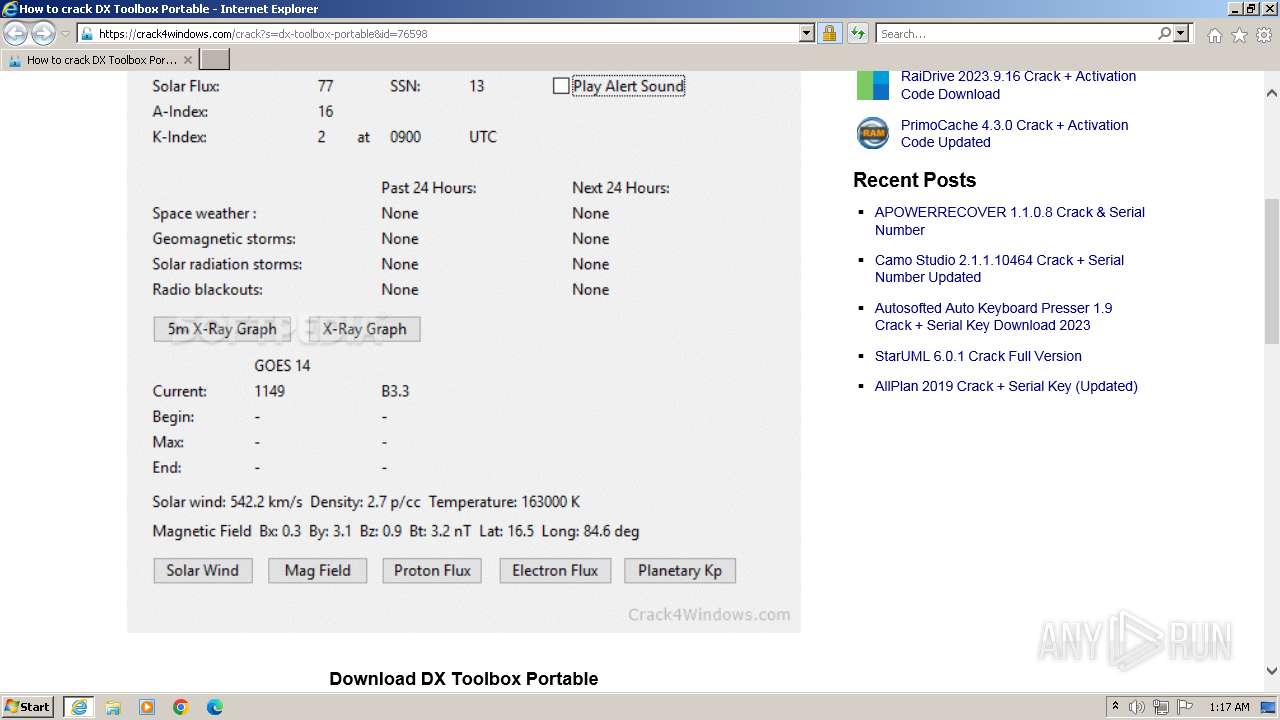
Task: Open AllPlan 2019 Crack link
Action: [1006, 386]
